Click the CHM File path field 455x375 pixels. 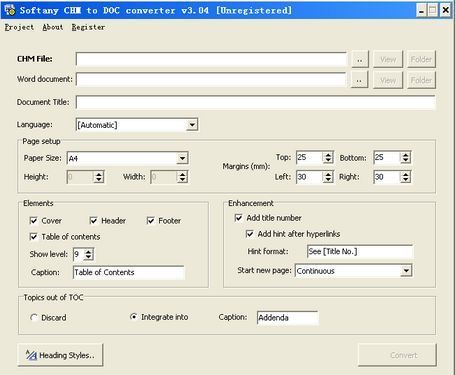(x=211, y=59)
